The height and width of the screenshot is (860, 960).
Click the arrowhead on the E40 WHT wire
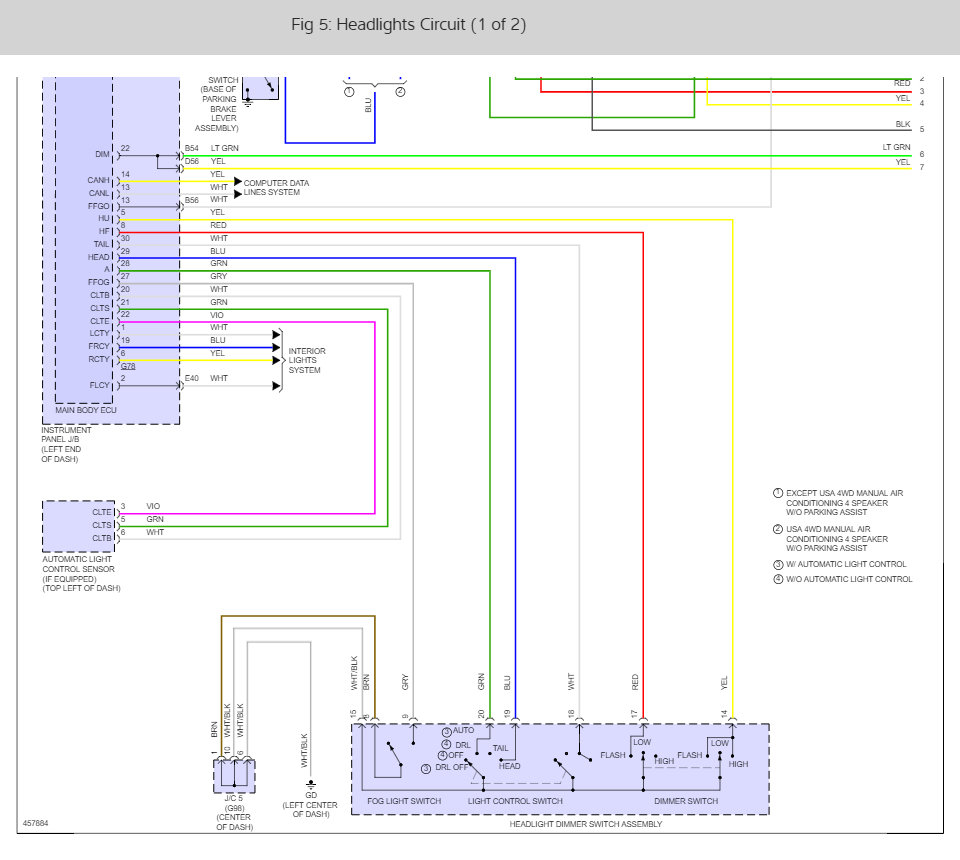click(x=276, y=386)
